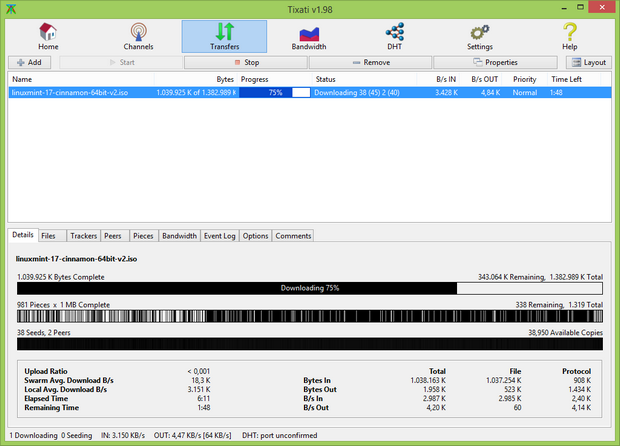
Task: Click 'IN: 3.150 KB/s' in status bar
Action: 123,435
